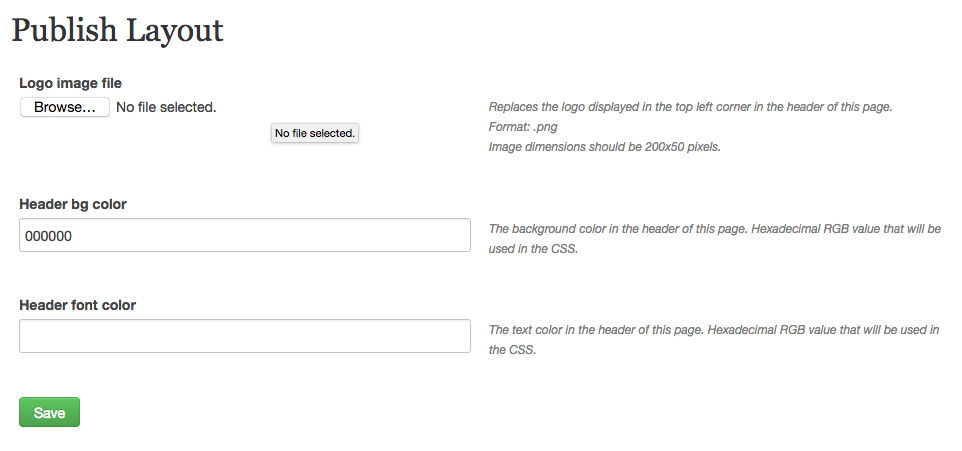Save the publish layout settings

(x=49, y=412)
